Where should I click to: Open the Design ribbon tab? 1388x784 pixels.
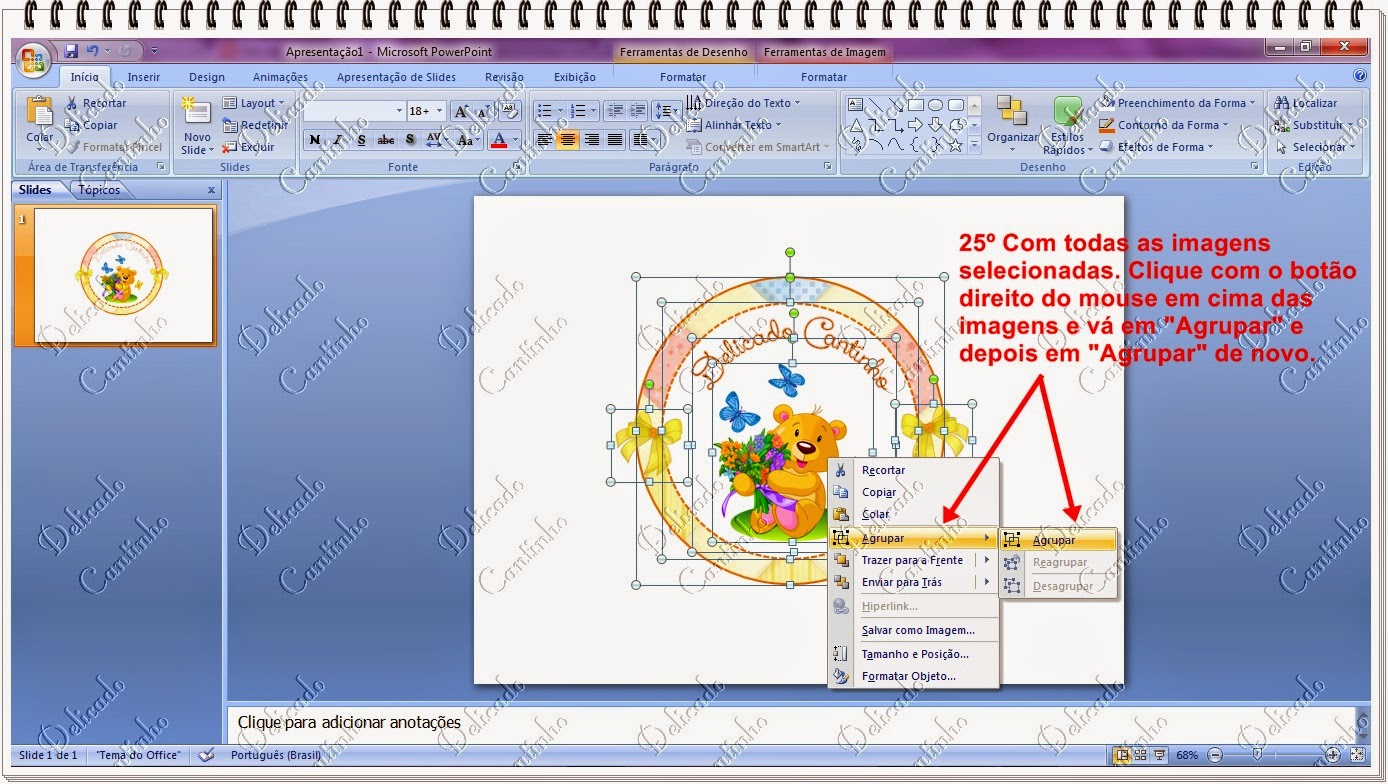click(206, 77)
